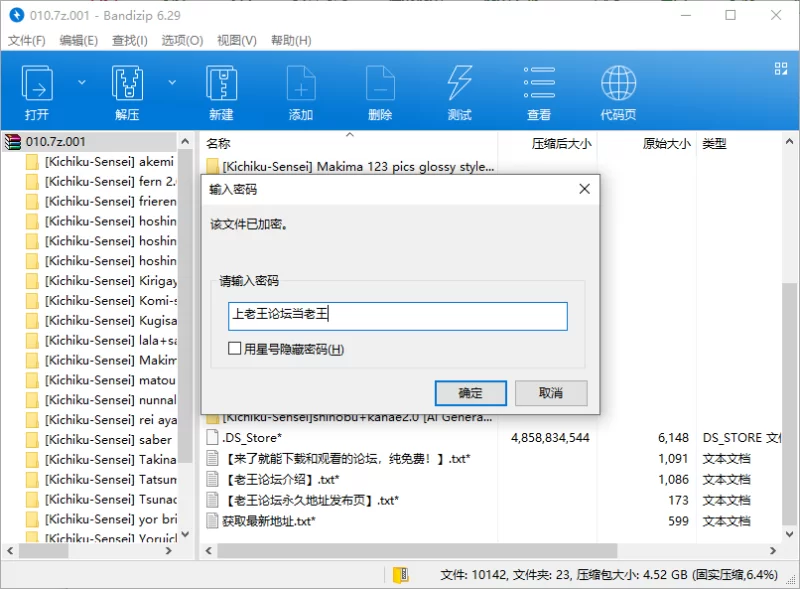Toggle the grid layout icon in toolbar corner
The height and width of the screenshot is (589, 800).
click(x=781, y=68)
